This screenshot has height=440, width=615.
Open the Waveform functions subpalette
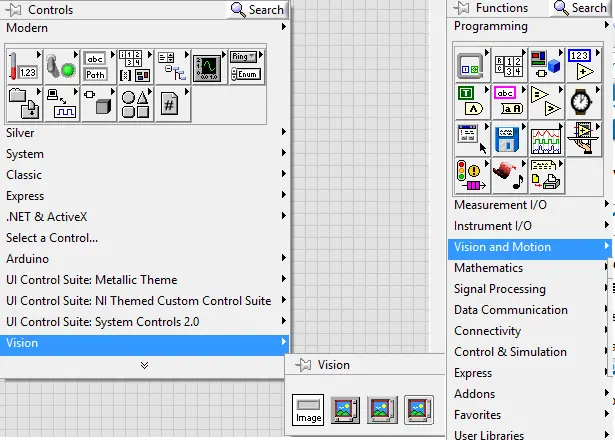546,139
